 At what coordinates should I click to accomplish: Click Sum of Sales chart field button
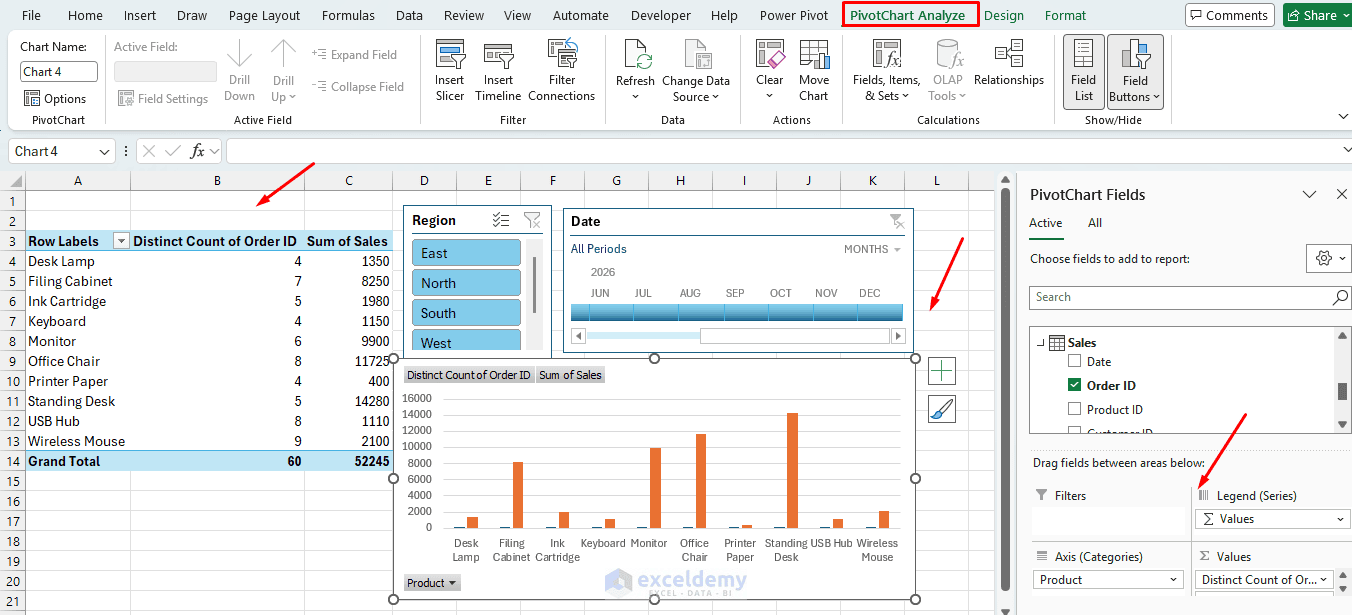[x=570, y=375]
